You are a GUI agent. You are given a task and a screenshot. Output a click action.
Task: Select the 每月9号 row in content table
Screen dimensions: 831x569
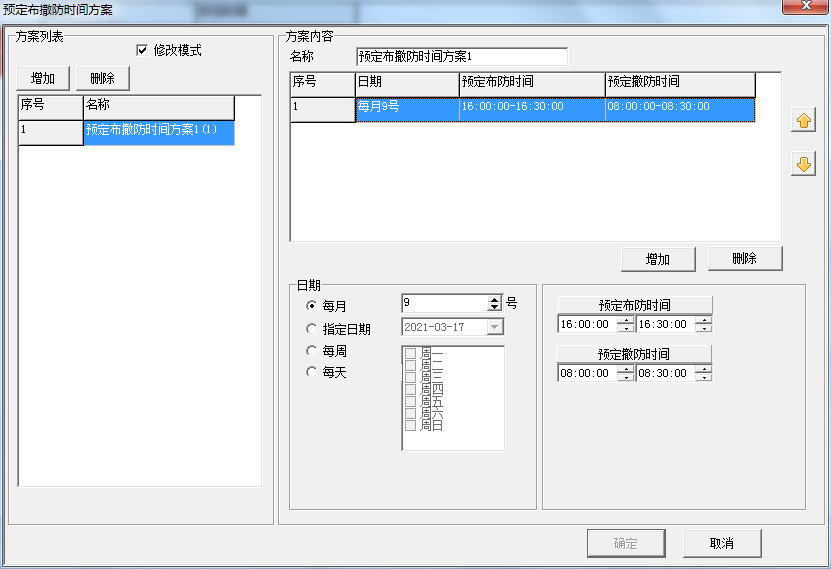[x=407, y=107]
